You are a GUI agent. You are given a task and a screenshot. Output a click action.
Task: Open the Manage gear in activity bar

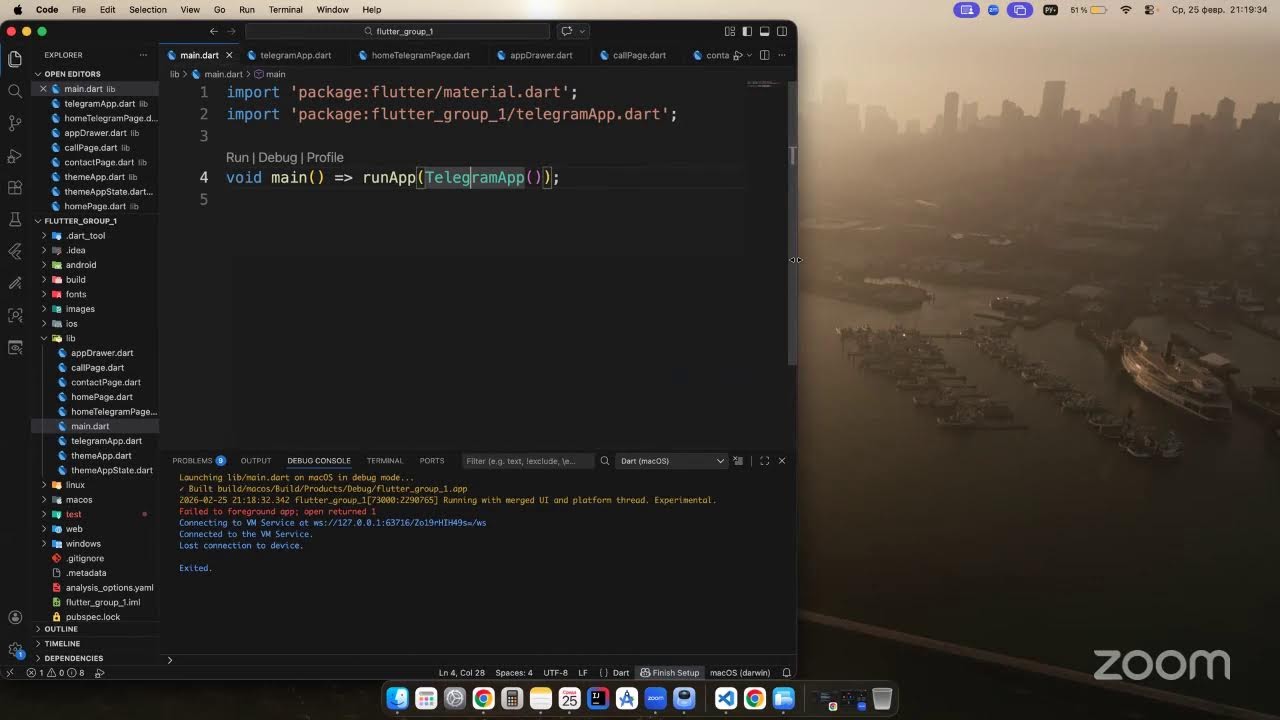click(15, 650)
